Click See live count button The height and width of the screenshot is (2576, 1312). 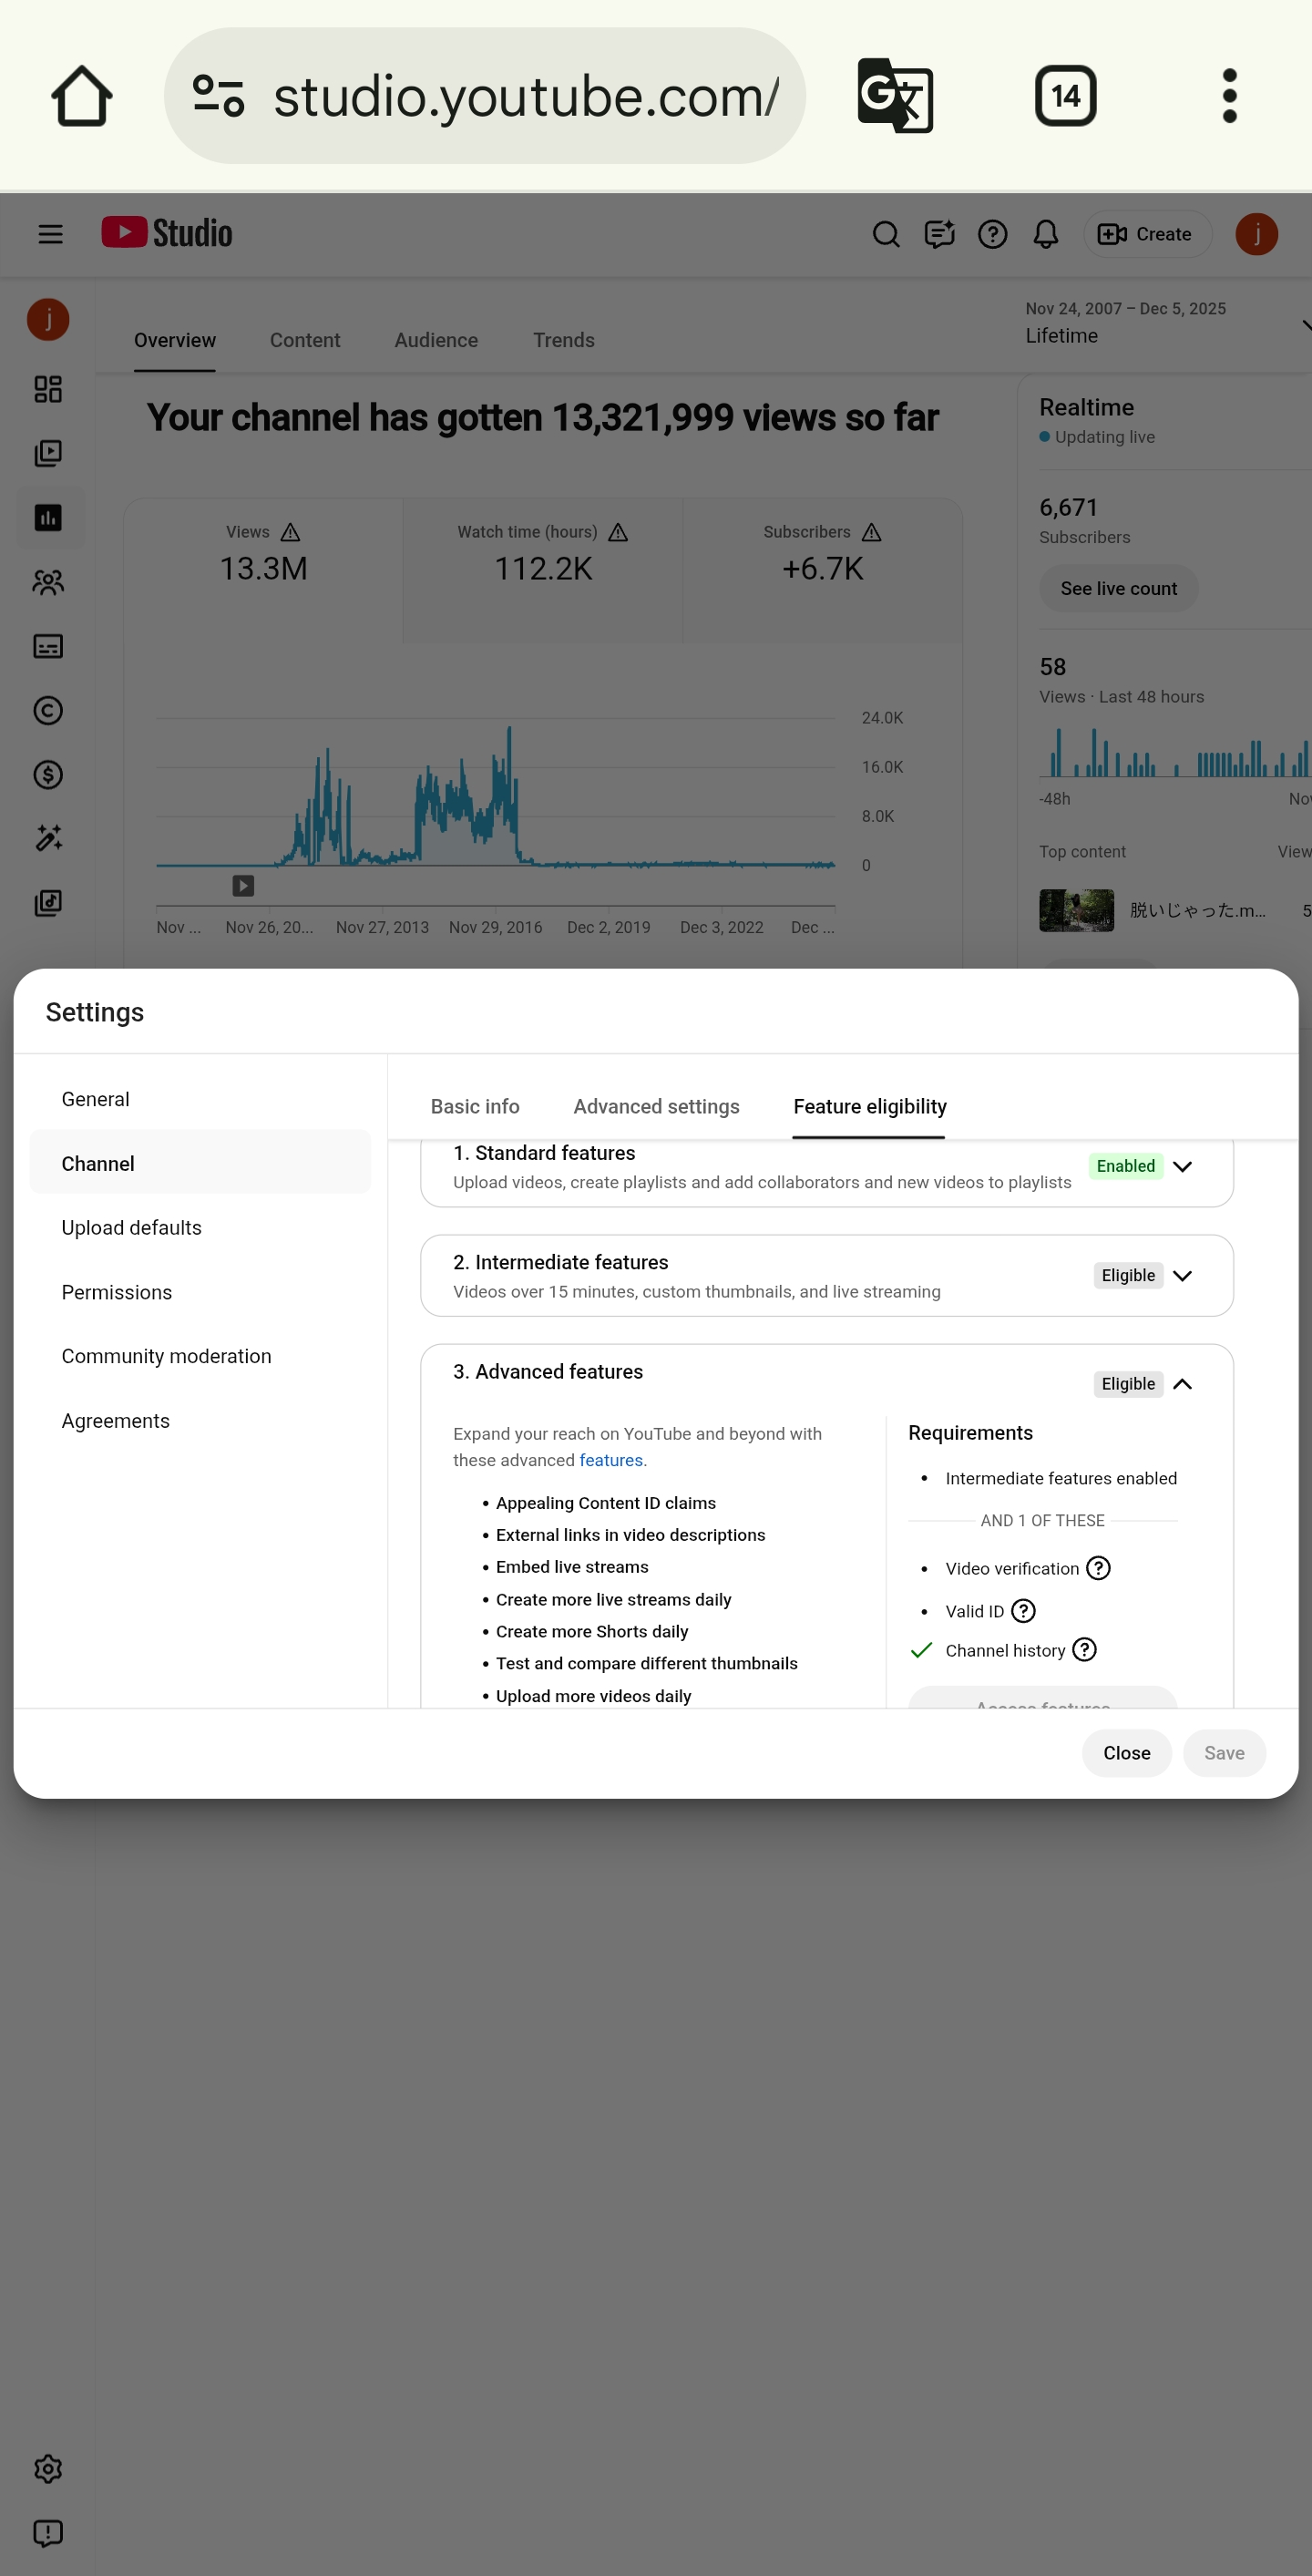pyautogui.click(x=1118, y=589)
